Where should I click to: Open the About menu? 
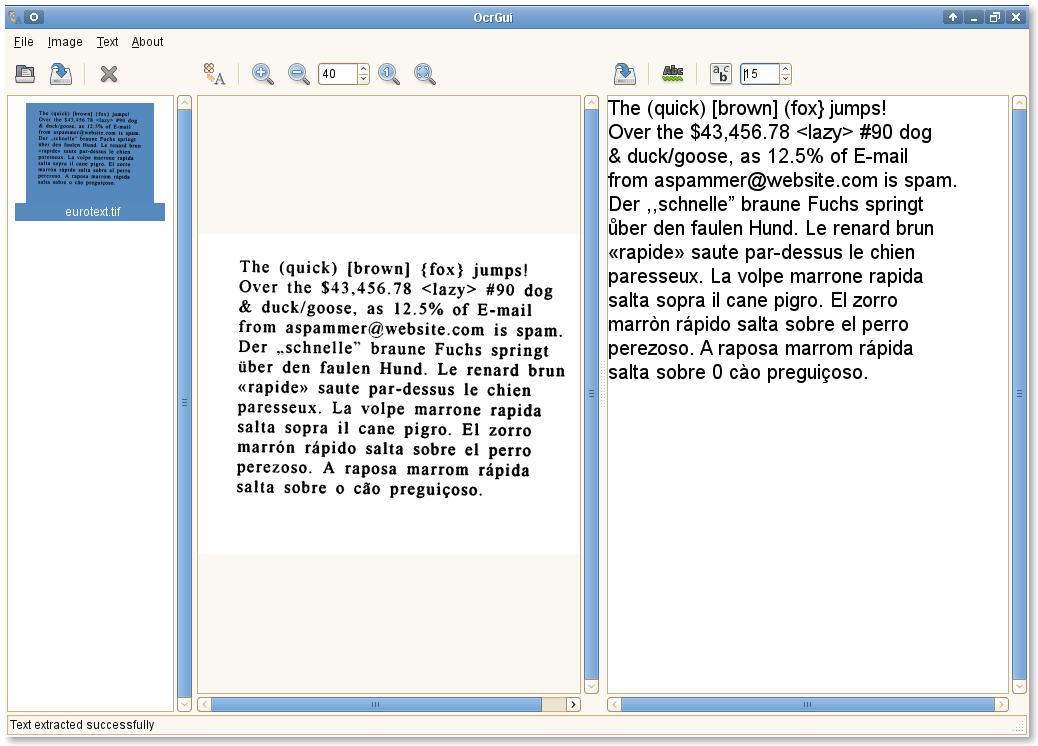tap(147, 42)
